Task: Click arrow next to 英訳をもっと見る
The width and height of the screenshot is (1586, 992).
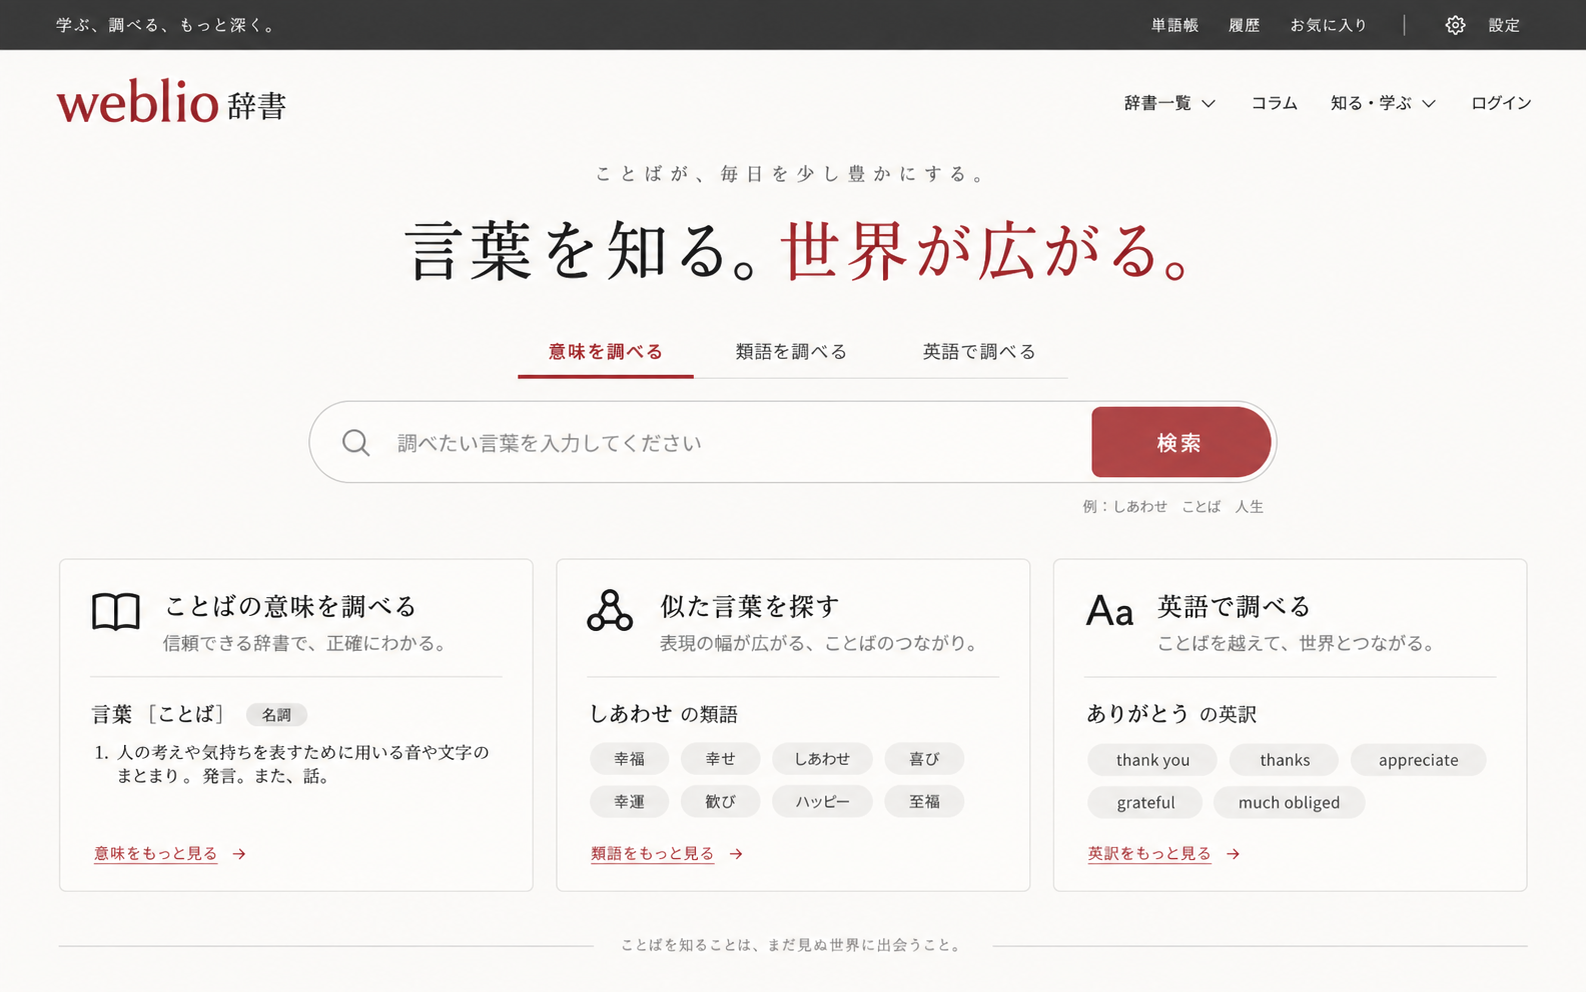Action: pyautogui.click(x=1233, y=854)
